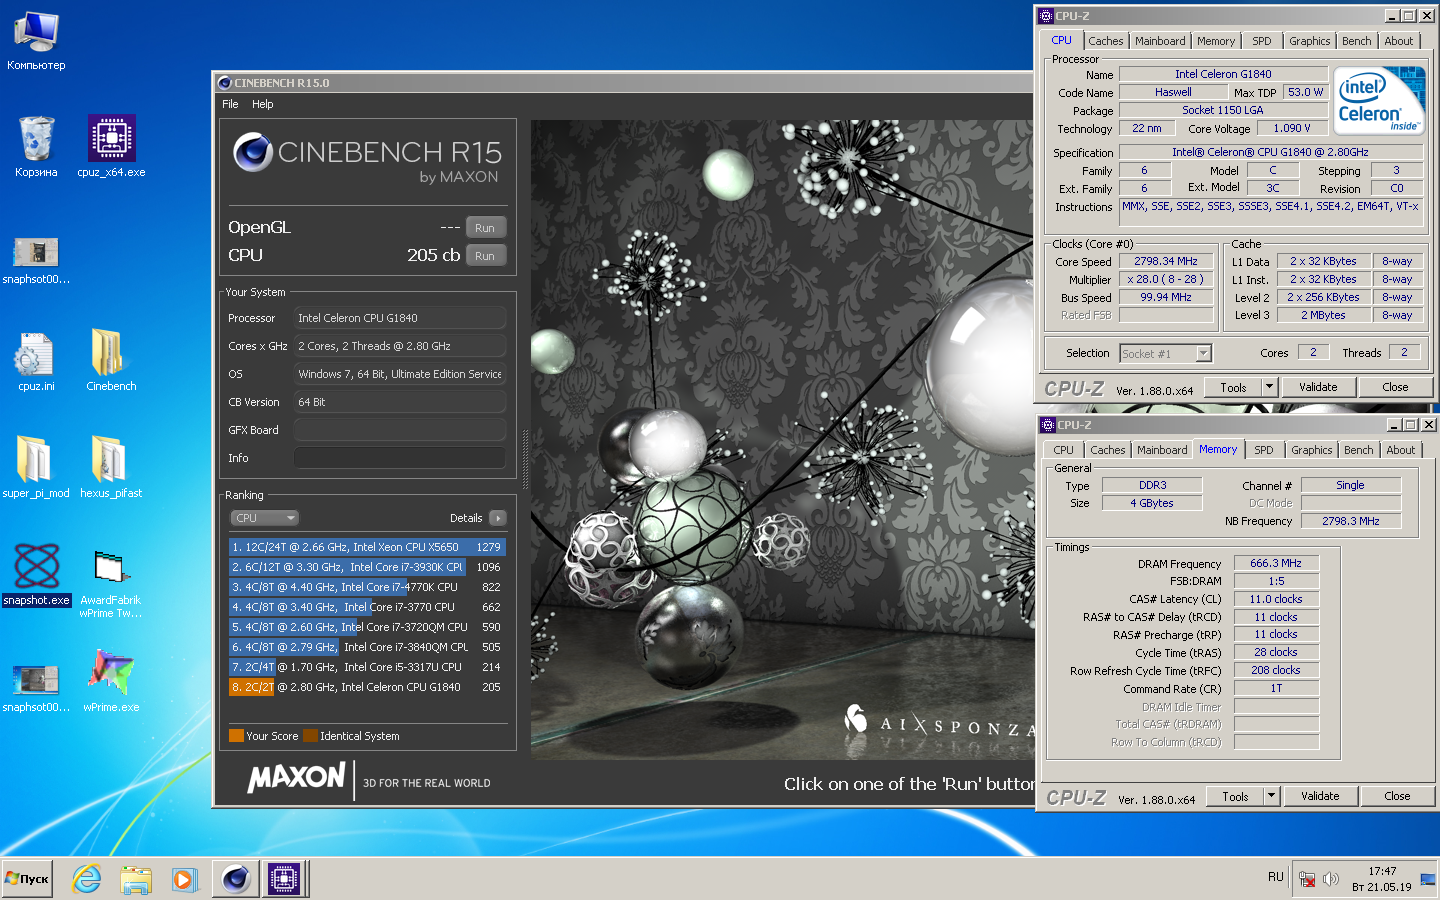
Task: Click Tools button in top CPU-Z
Action: pyautogui.click(x=1233, y=387)
